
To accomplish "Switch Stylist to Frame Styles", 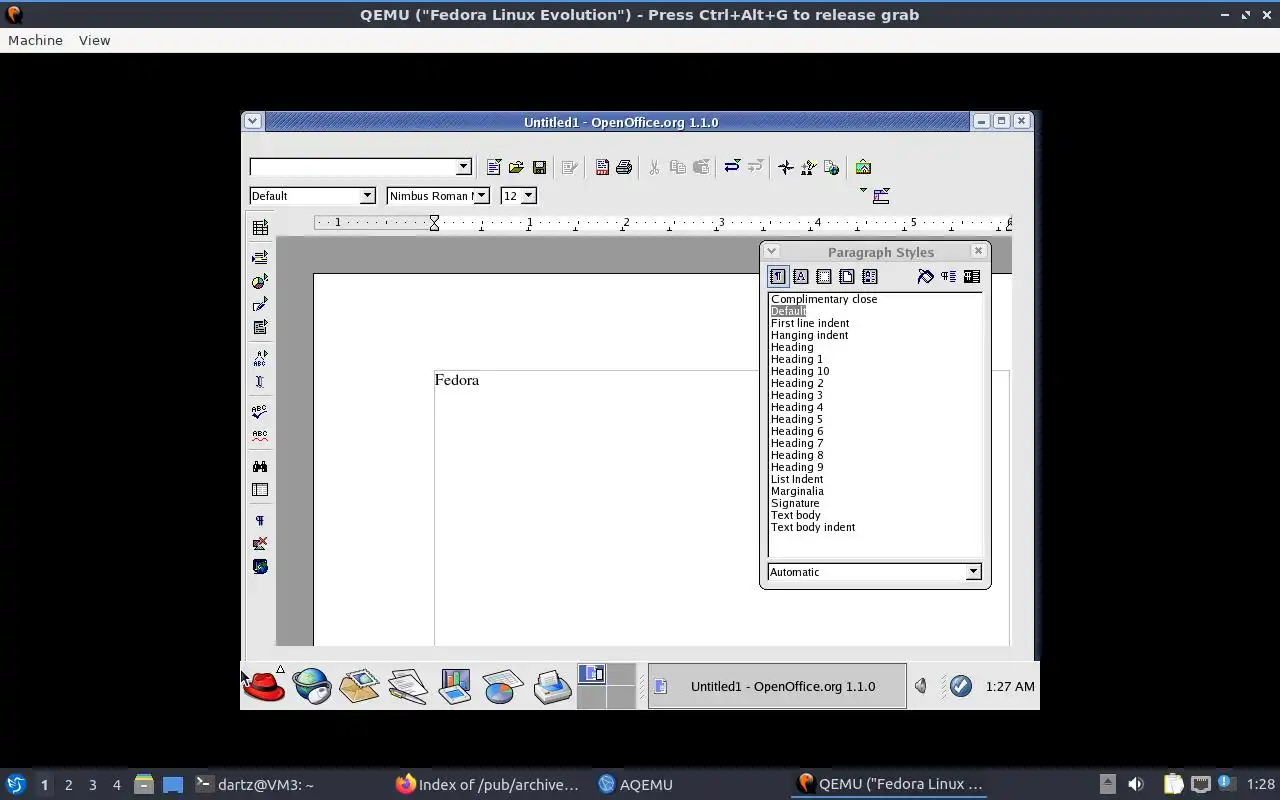I will [824, 277].
